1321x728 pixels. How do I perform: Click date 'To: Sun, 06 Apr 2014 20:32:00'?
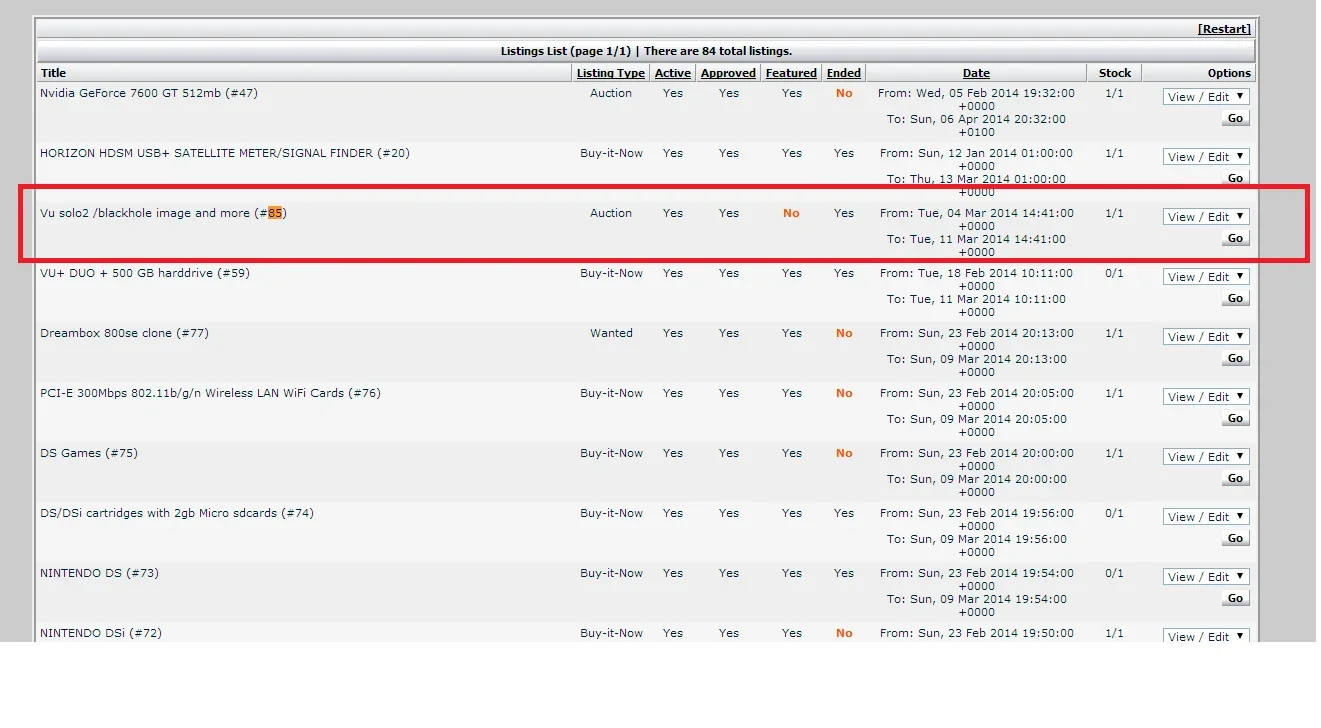tap(976, 119)
